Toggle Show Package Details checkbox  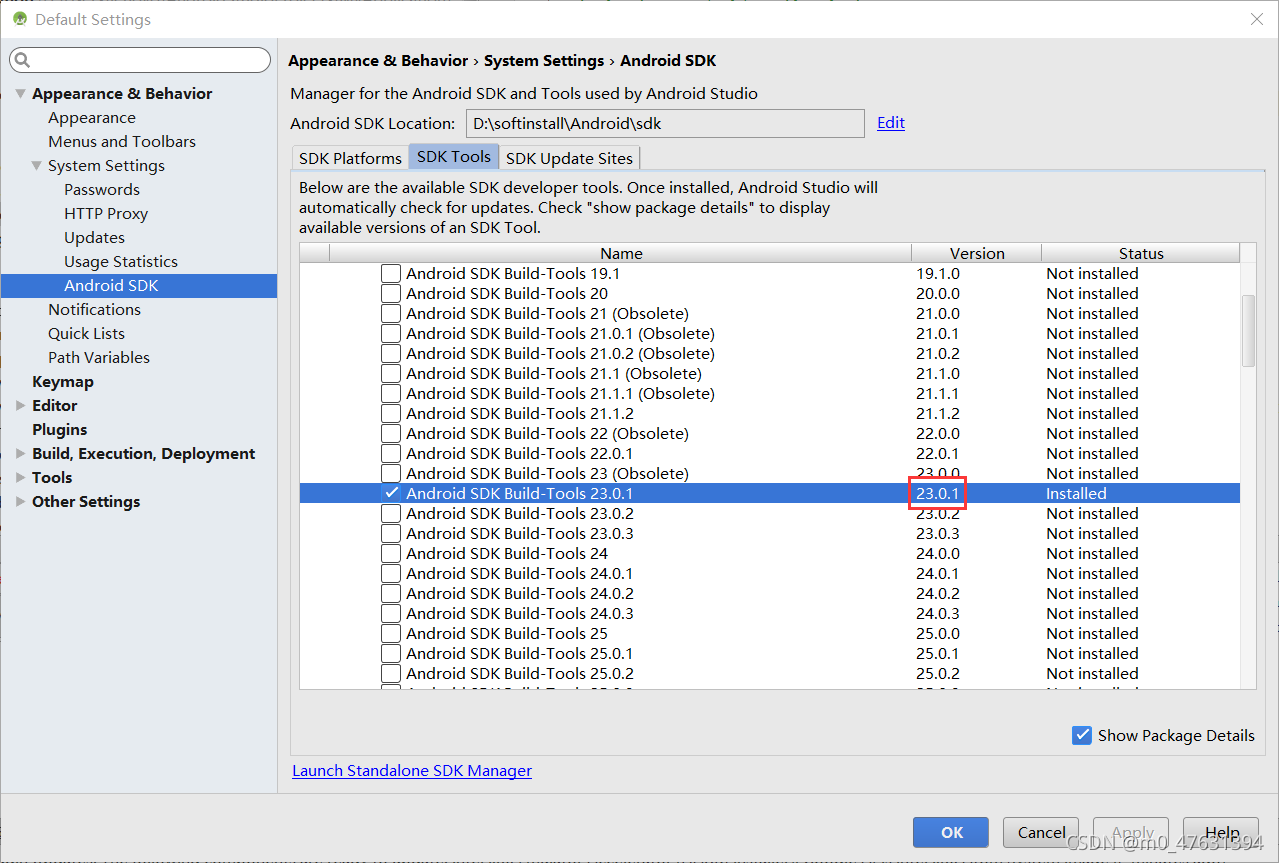[1082, 735]
